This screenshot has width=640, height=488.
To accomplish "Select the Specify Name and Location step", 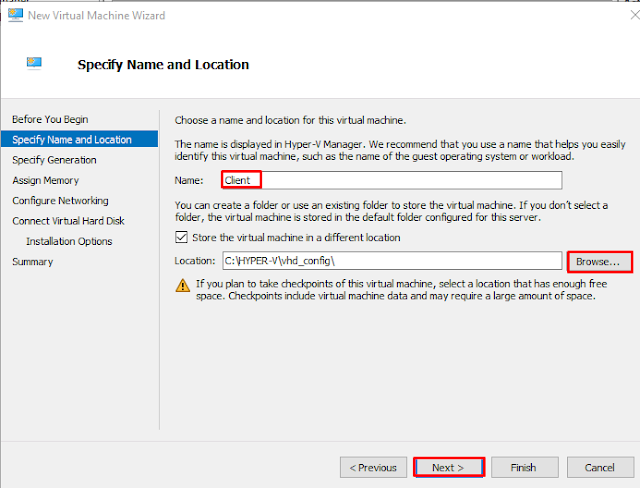I will pos(80,139).
